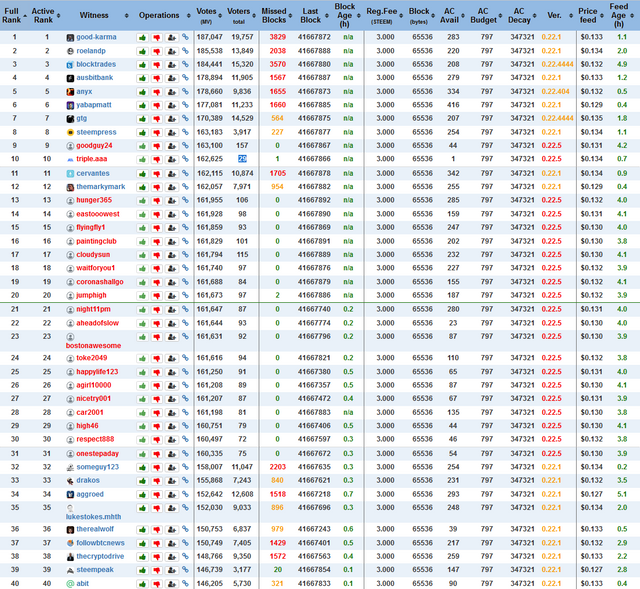This screenshot has width=640, height=589.
Task: Sort by AC Avail header
Action: click(451, 16)
